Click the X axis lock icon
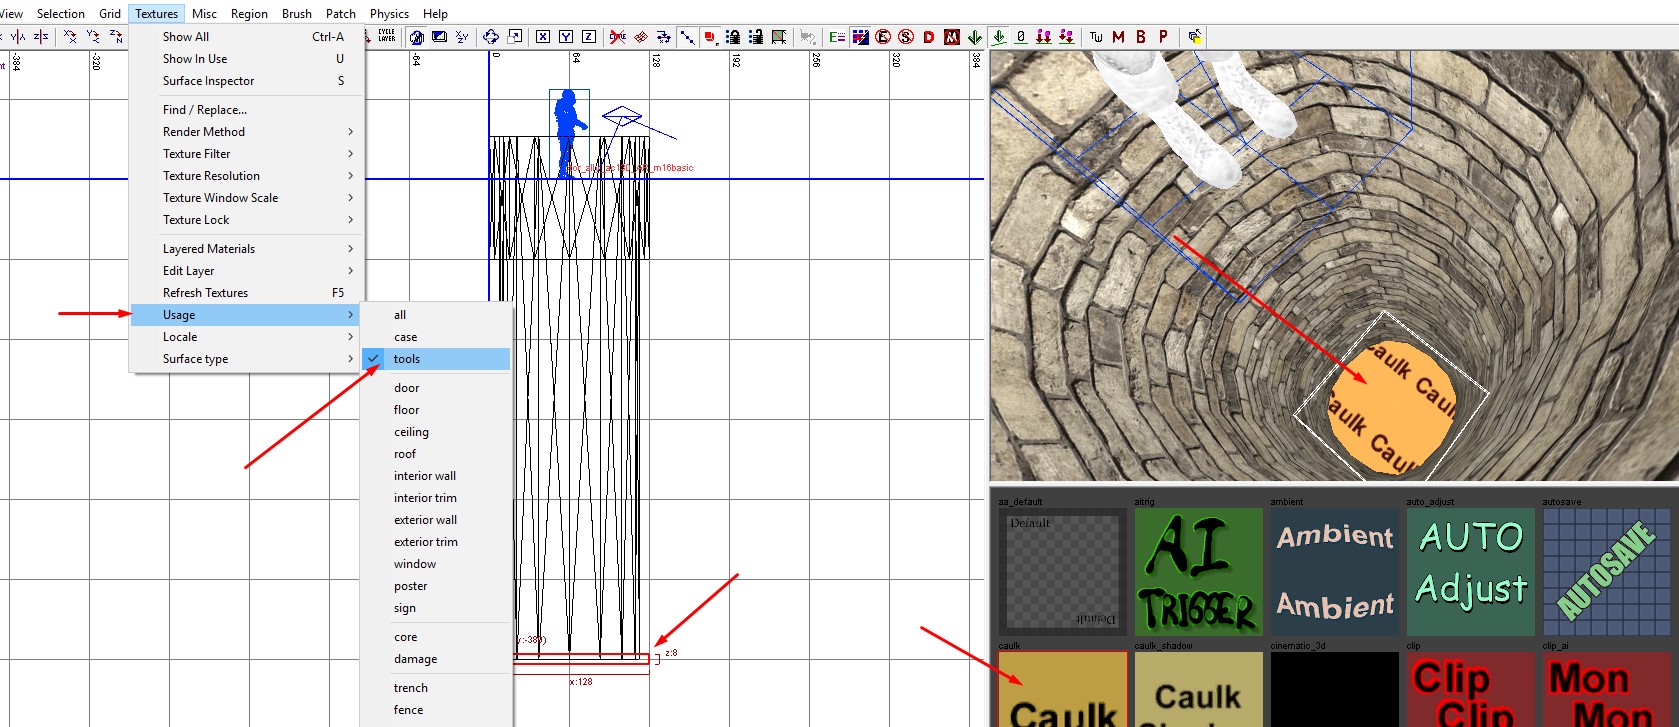Viewport: 1679px width, 727px height. coord(543,37)
